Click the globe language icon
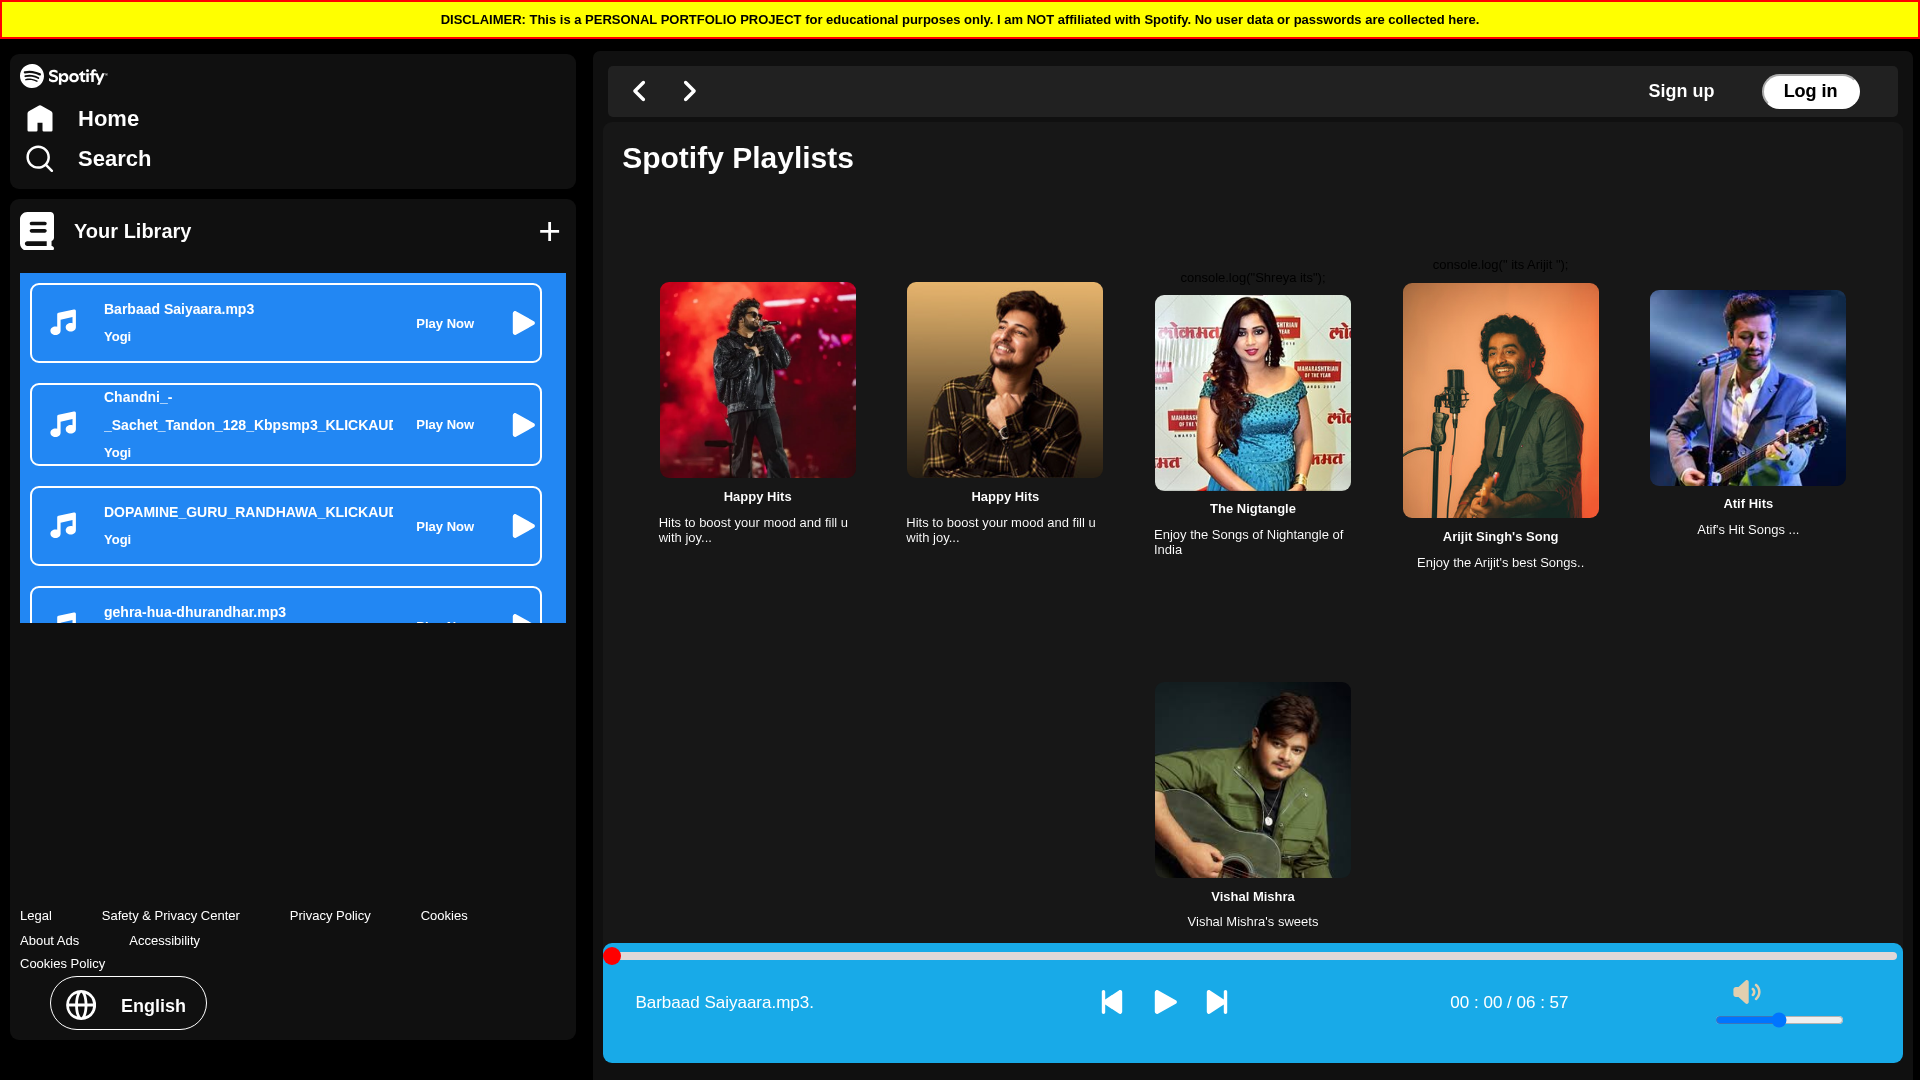1920x1080 pixels. (x=81, y=1005)
